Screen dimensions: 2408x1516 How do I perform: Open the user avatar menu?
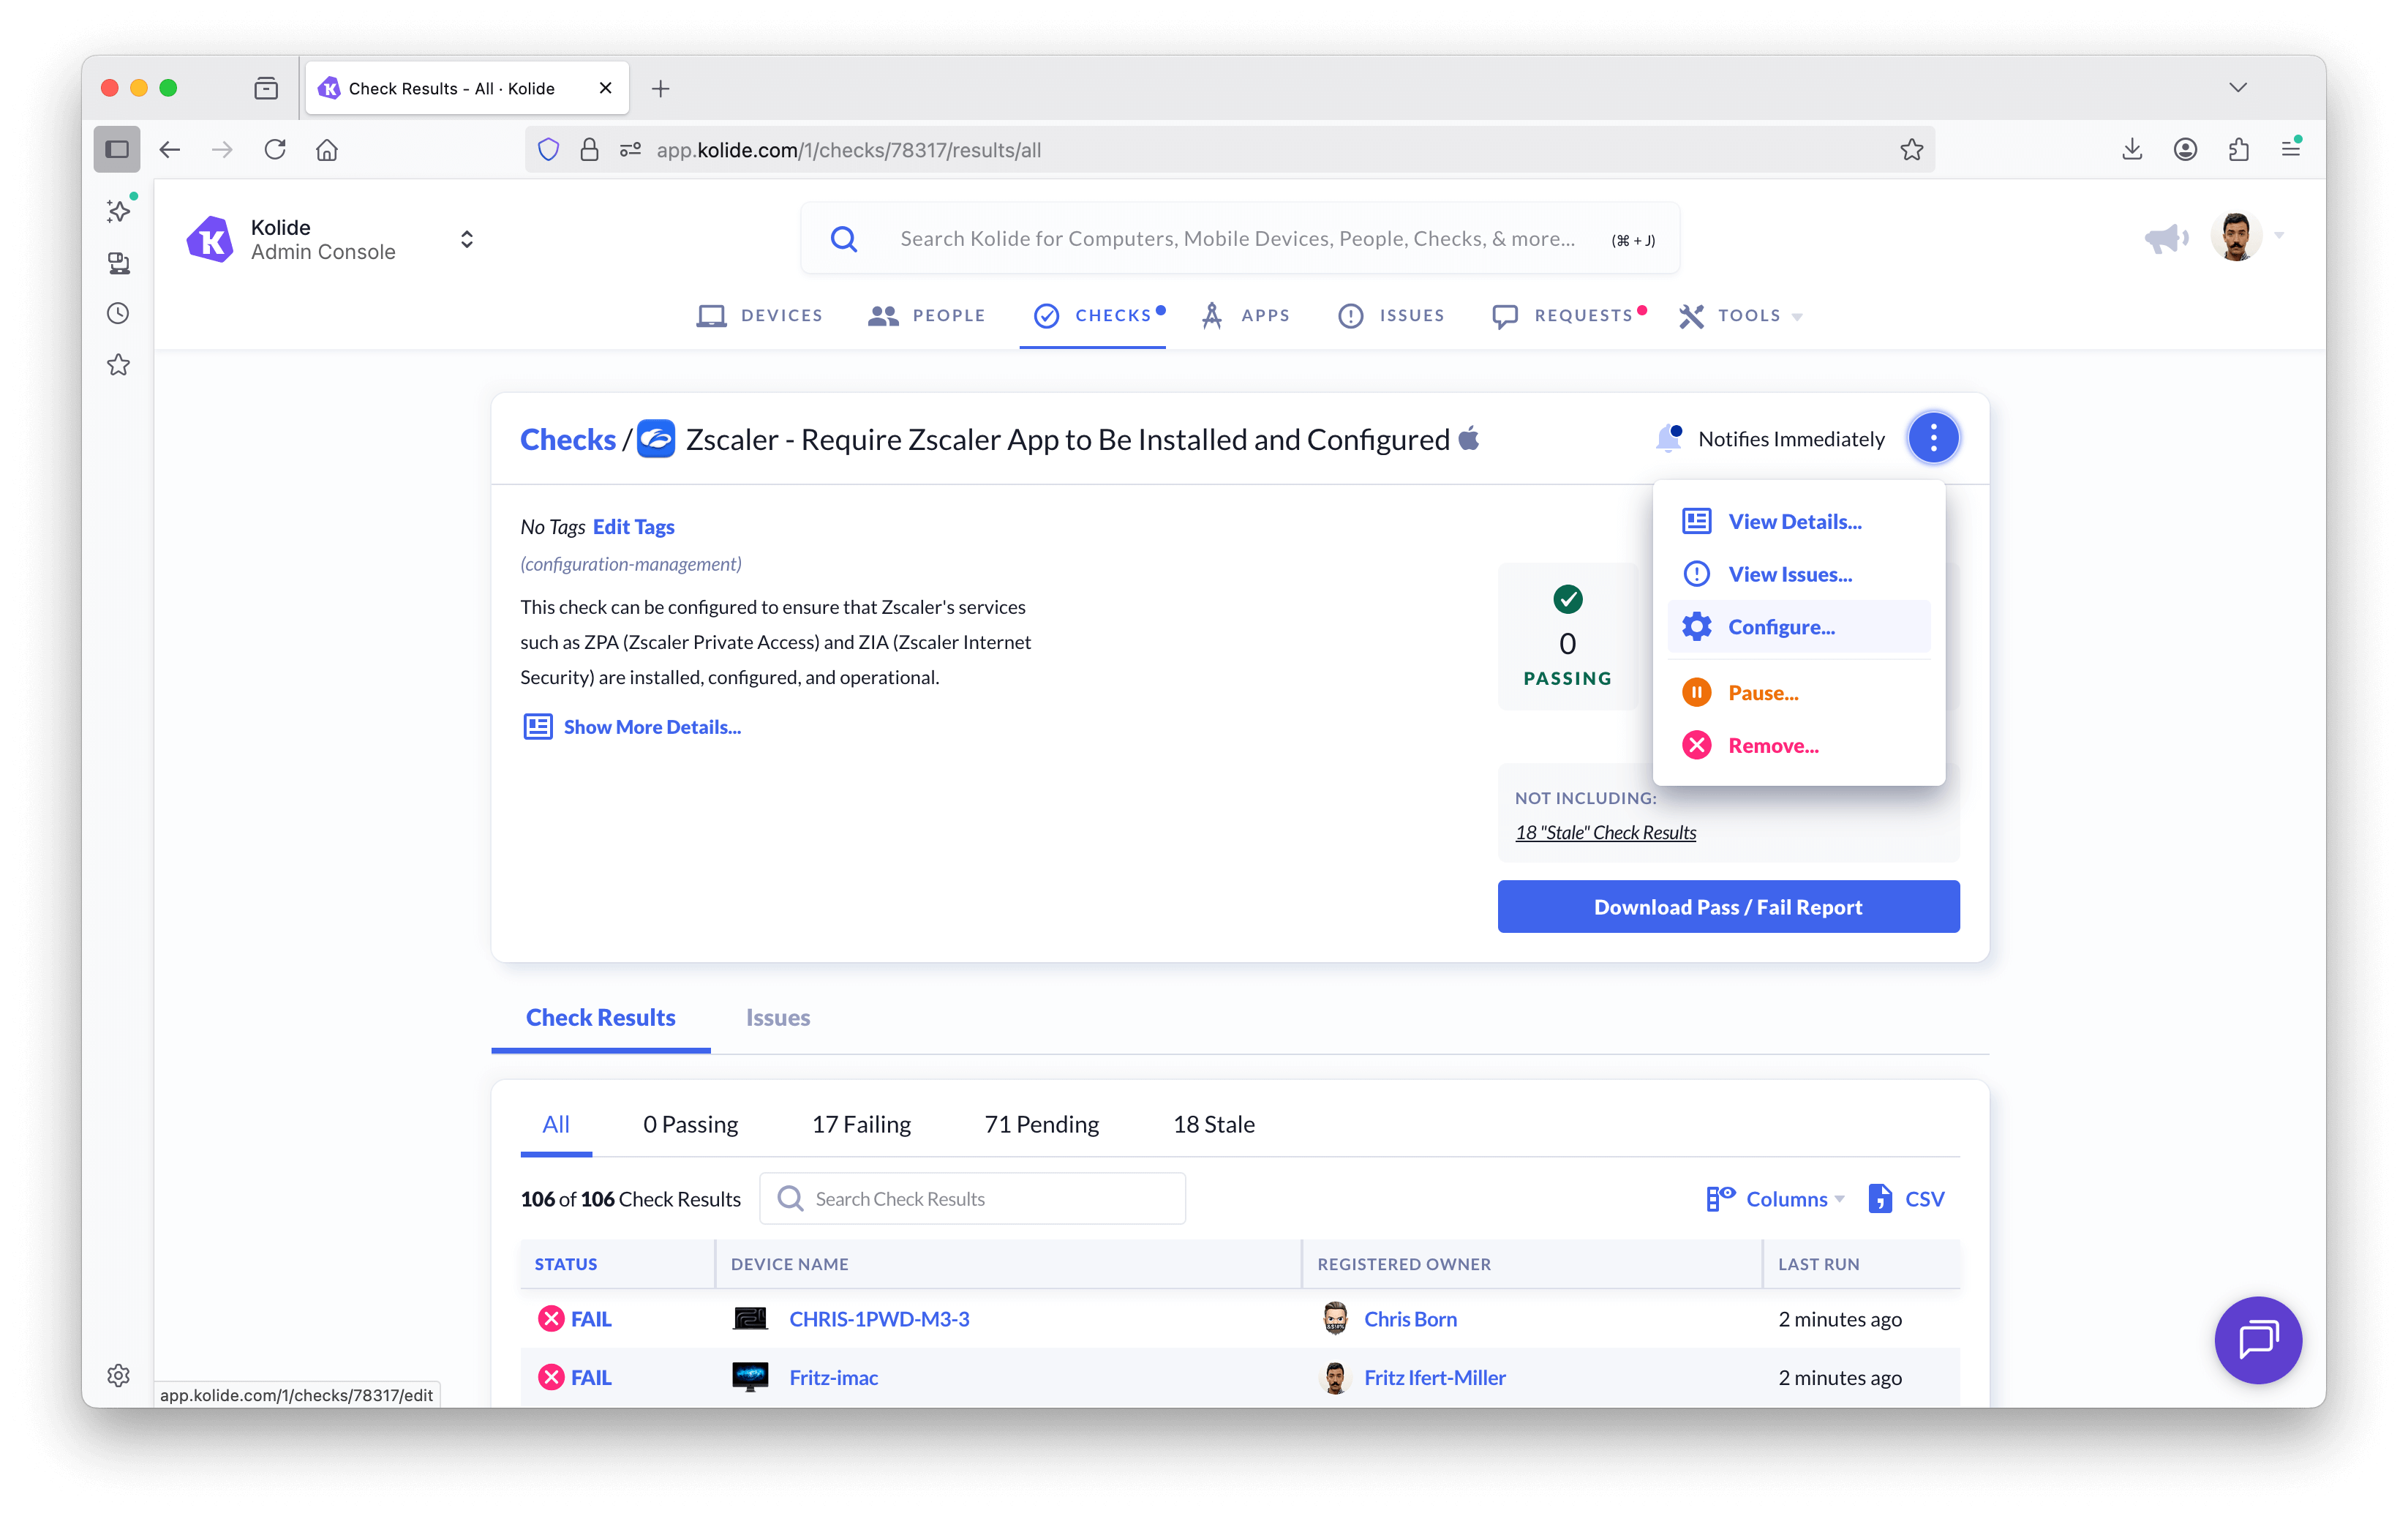point(2236,237)
